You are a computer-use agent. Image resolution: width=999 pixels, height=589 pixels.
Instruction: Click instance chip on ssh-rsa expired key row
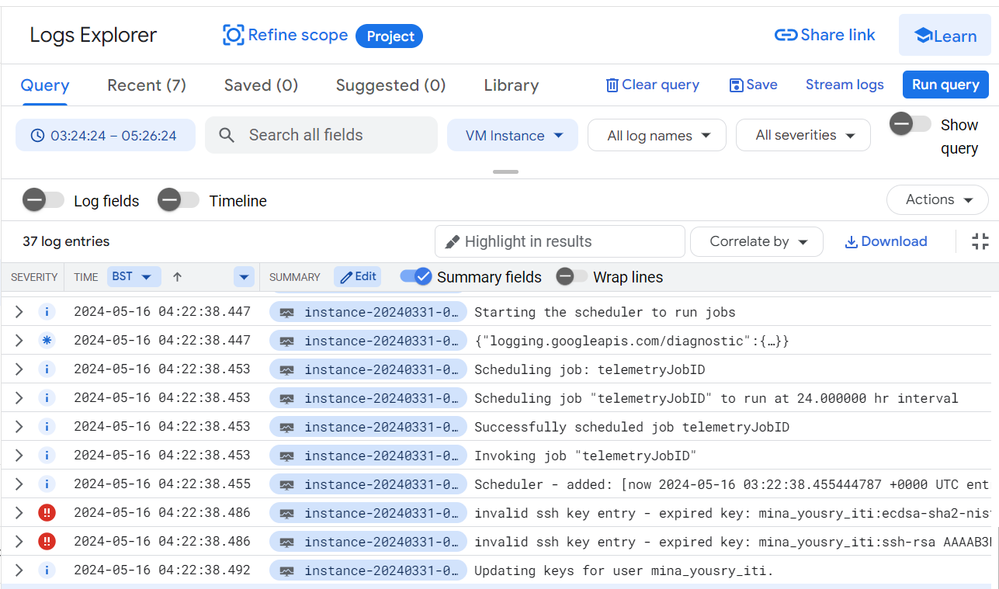tap(368, 542)
